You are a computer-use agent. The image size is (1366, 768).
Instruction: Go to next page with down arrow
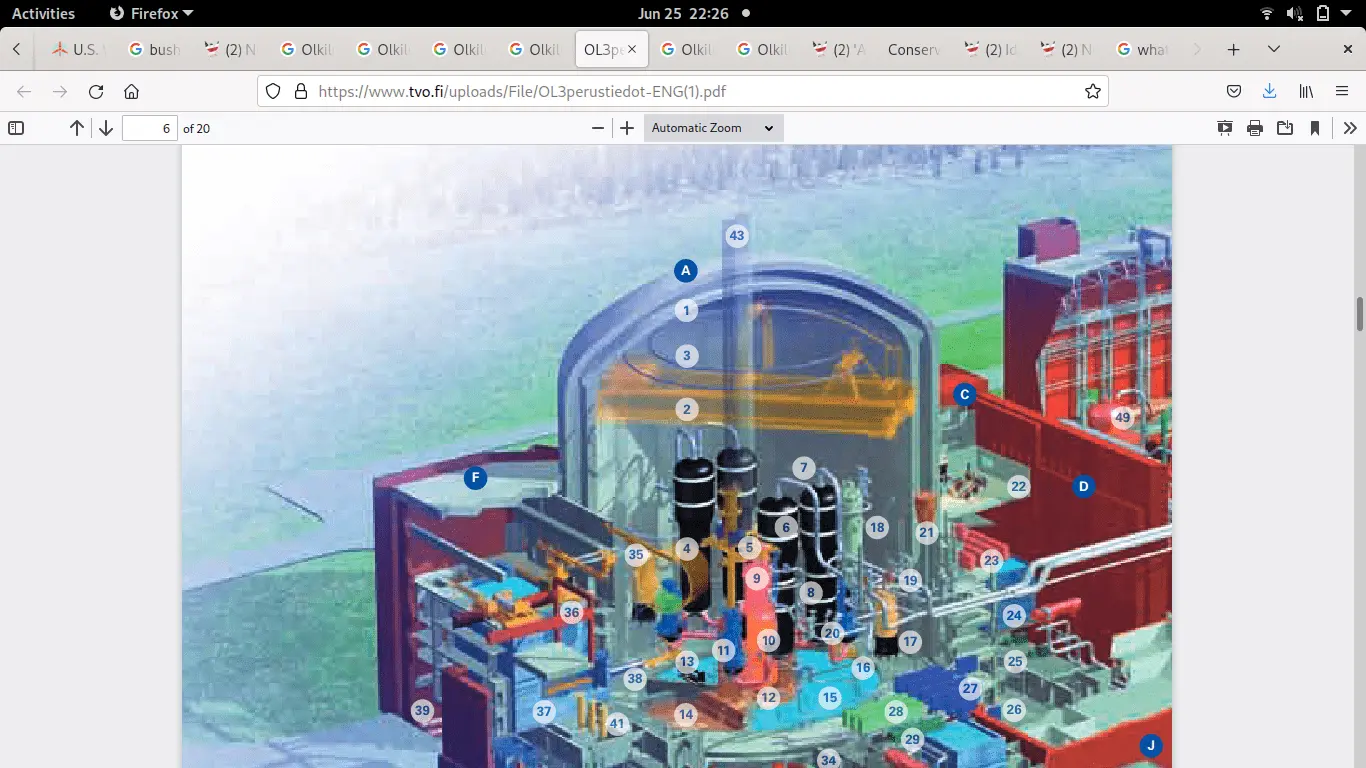tap(104, 128)
